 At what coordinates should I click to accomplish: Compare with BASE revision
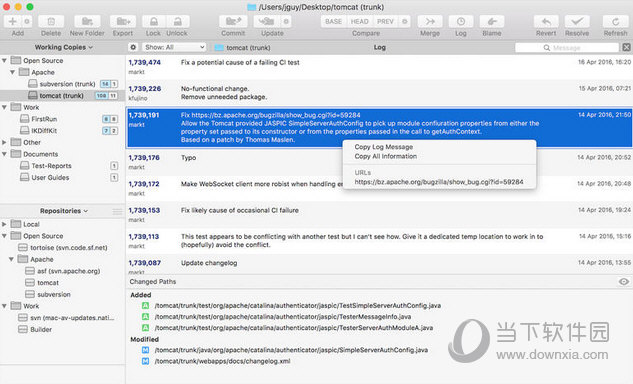point(333,21)
